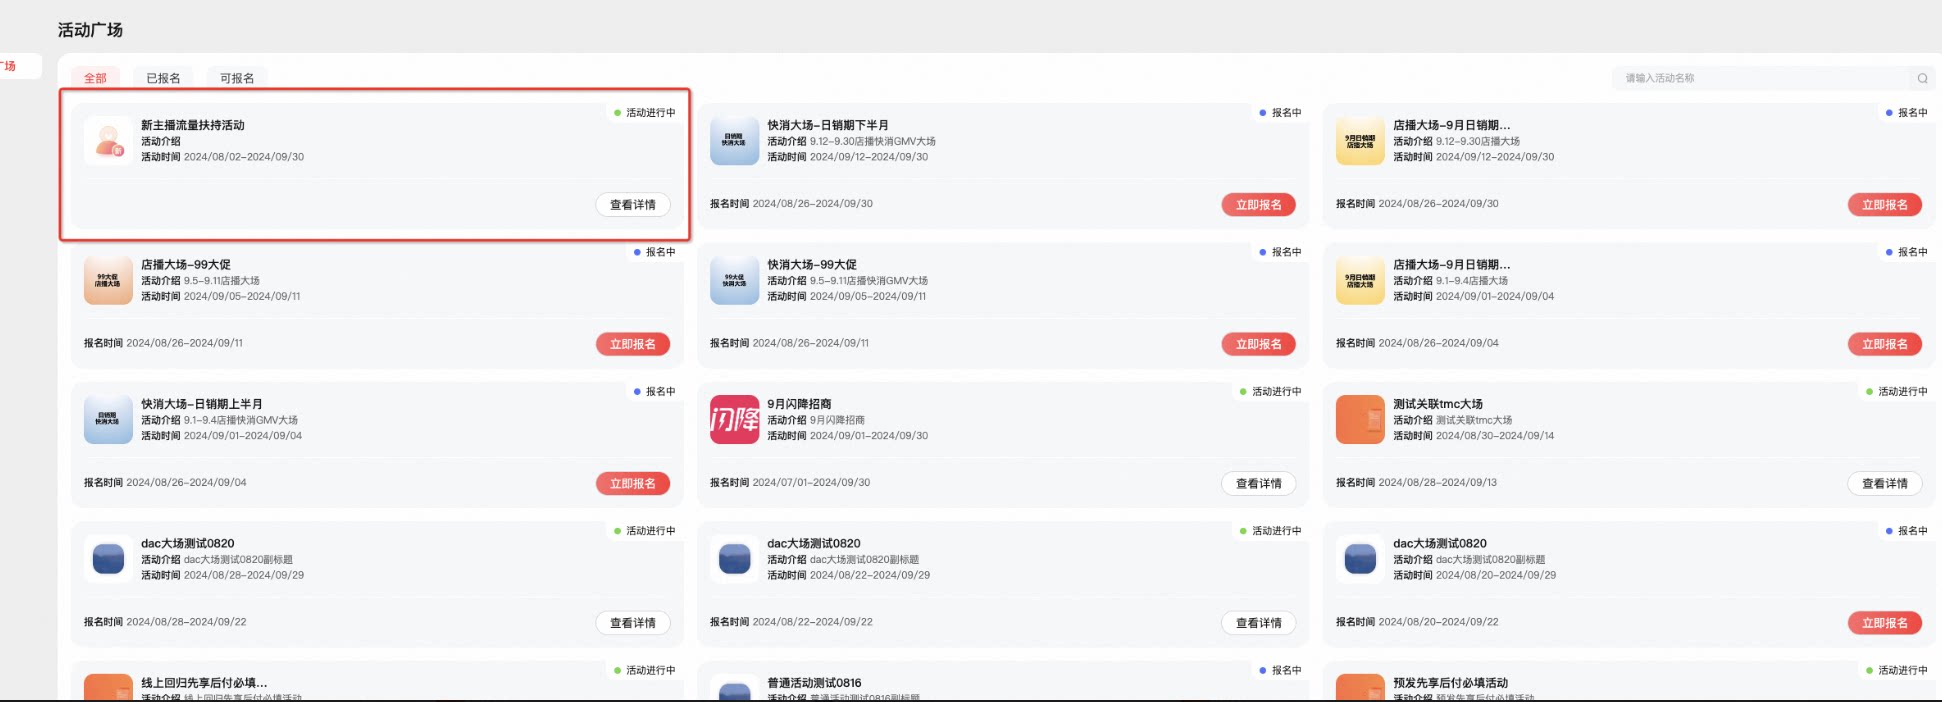View details of dac大场测试0820 from 08/28

pyautogui.click(x=633, y=623)
